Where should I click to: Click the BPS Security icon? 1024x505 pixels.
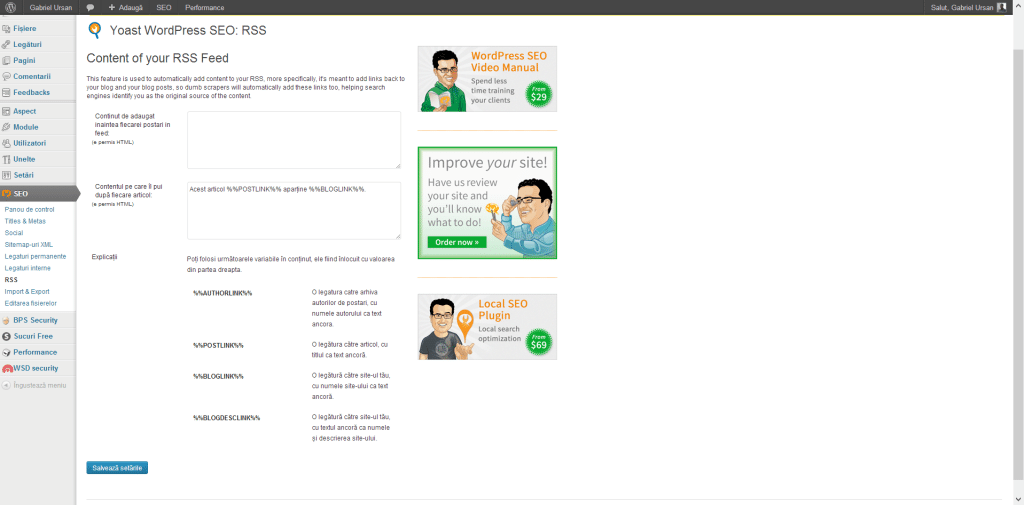click(x=6, y=321)
